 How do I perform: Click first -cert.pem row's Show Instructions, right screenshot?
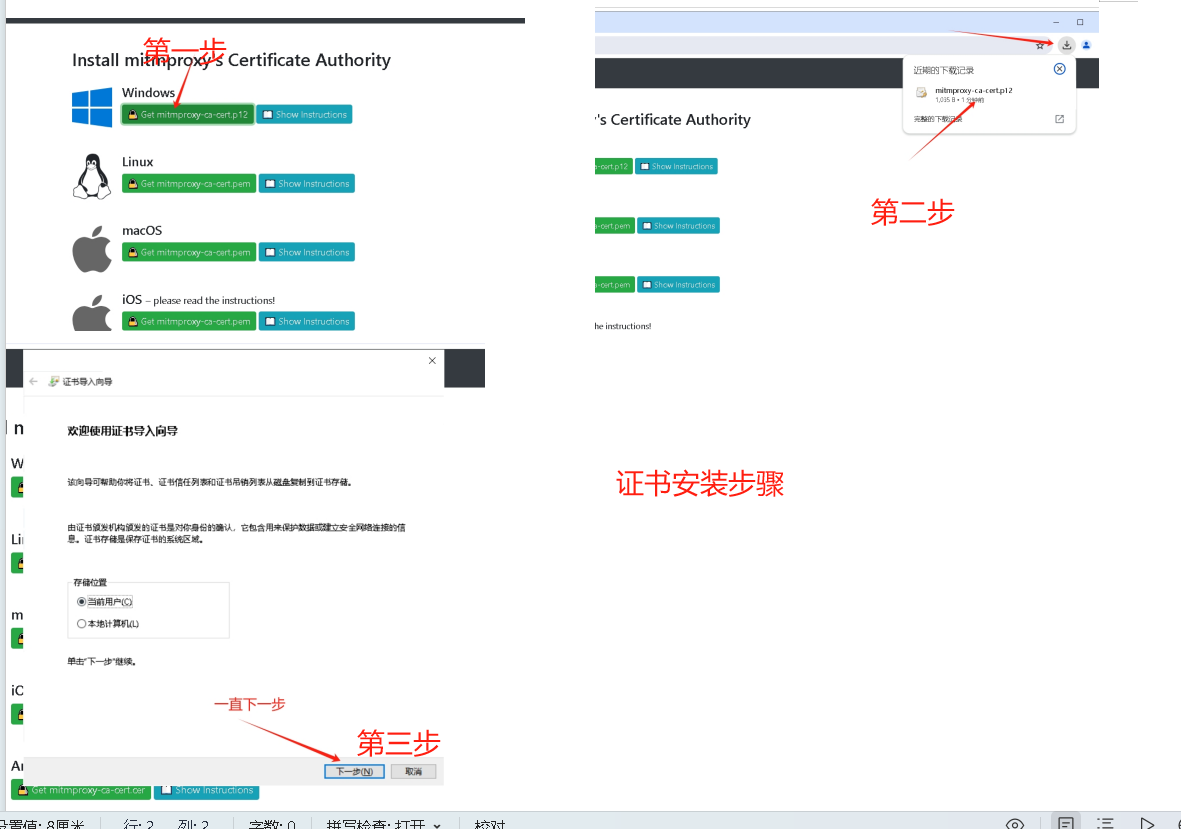[679, 226]
